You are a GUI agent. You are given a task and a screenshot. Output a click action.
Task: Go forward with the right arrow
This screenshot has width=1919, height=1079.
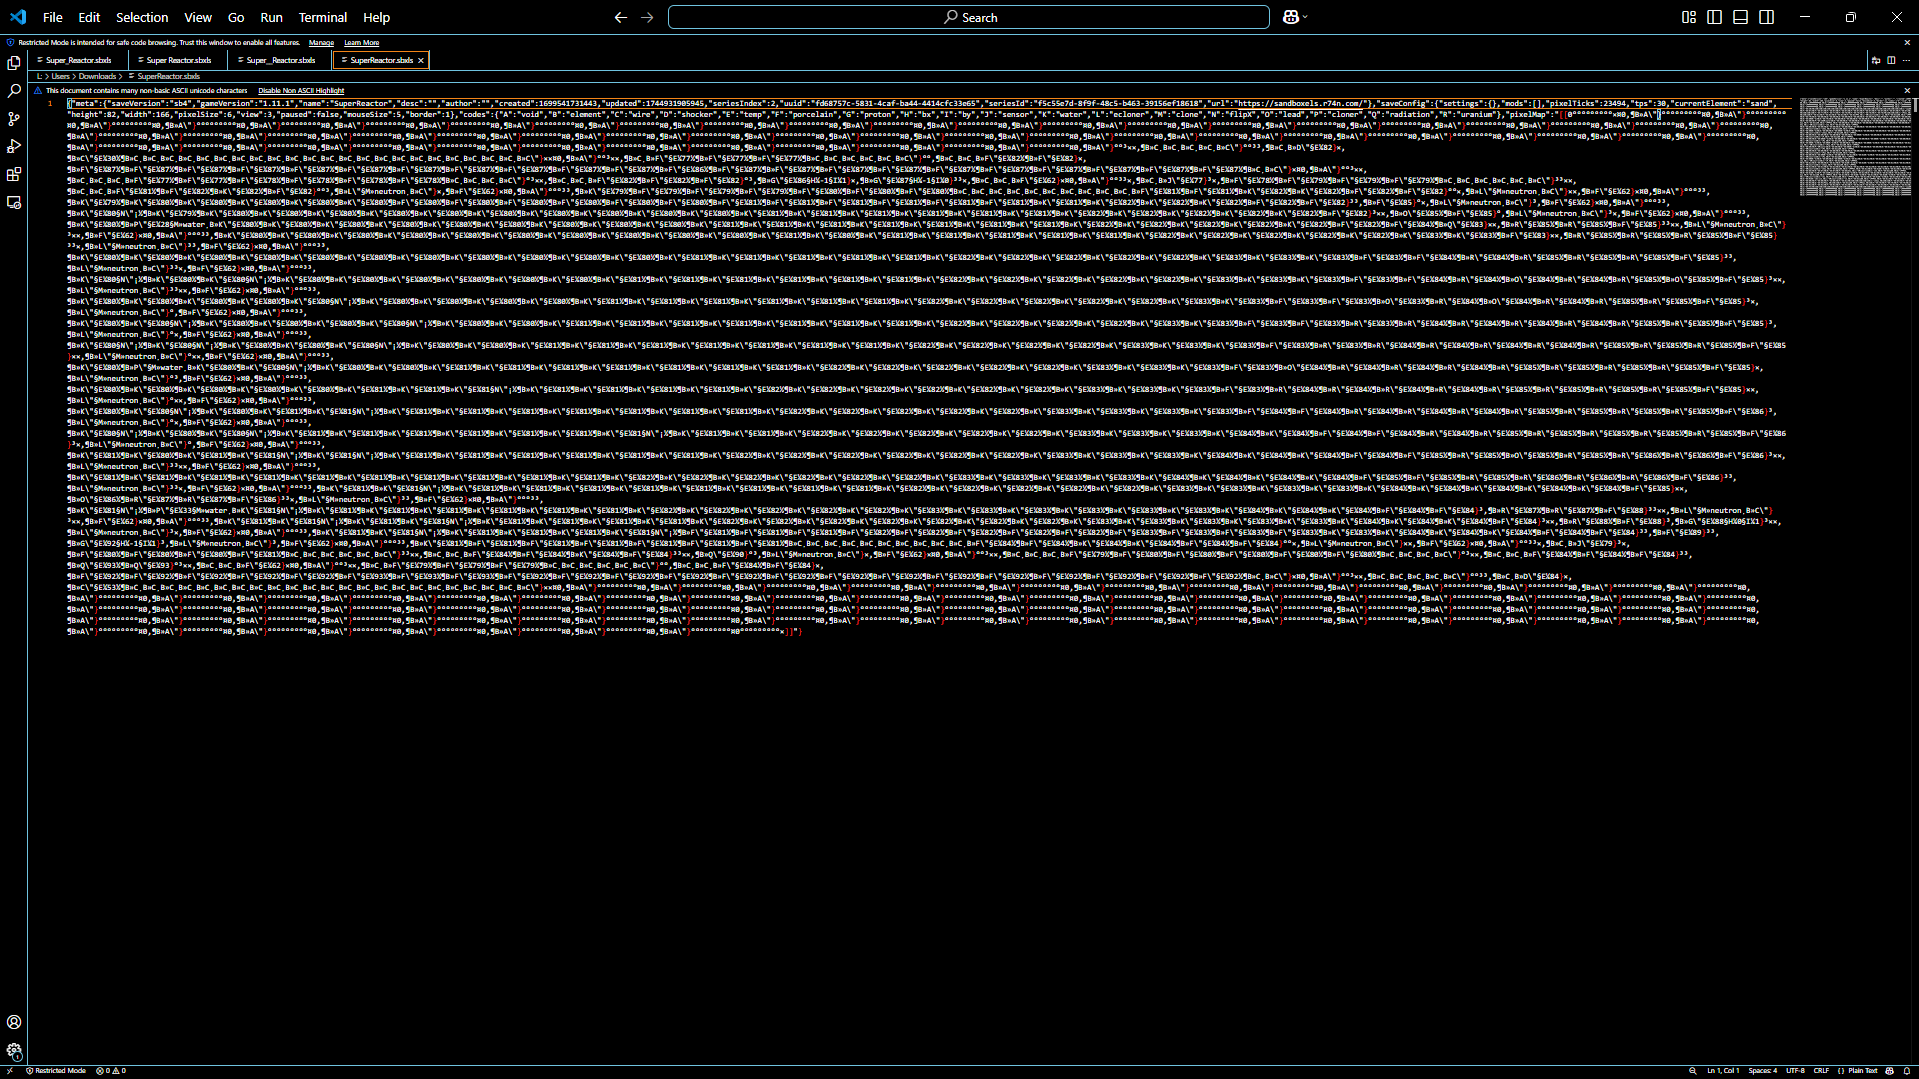point(647,17)
